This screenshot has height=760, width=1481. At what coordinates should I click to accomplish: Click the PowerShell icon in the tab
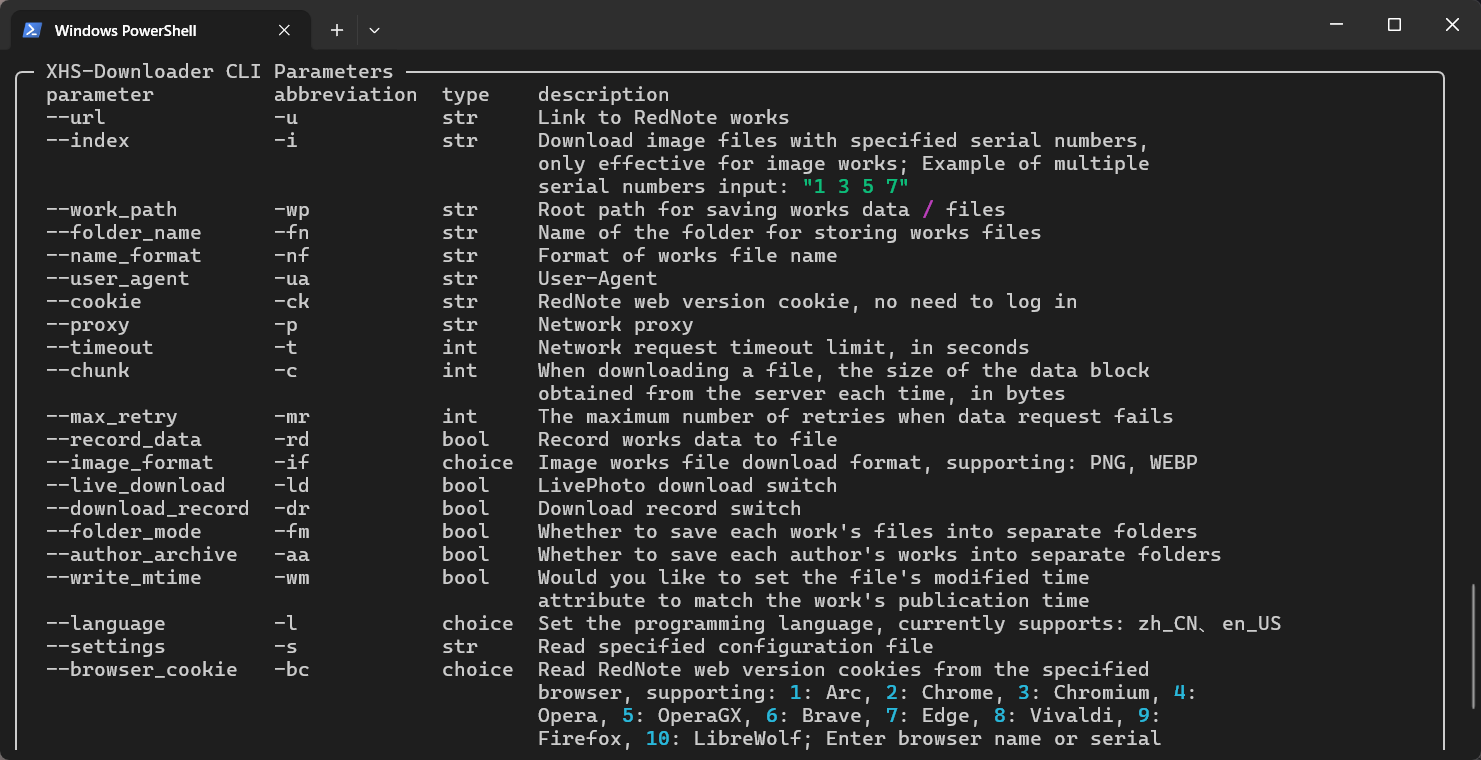coord(33,30)
